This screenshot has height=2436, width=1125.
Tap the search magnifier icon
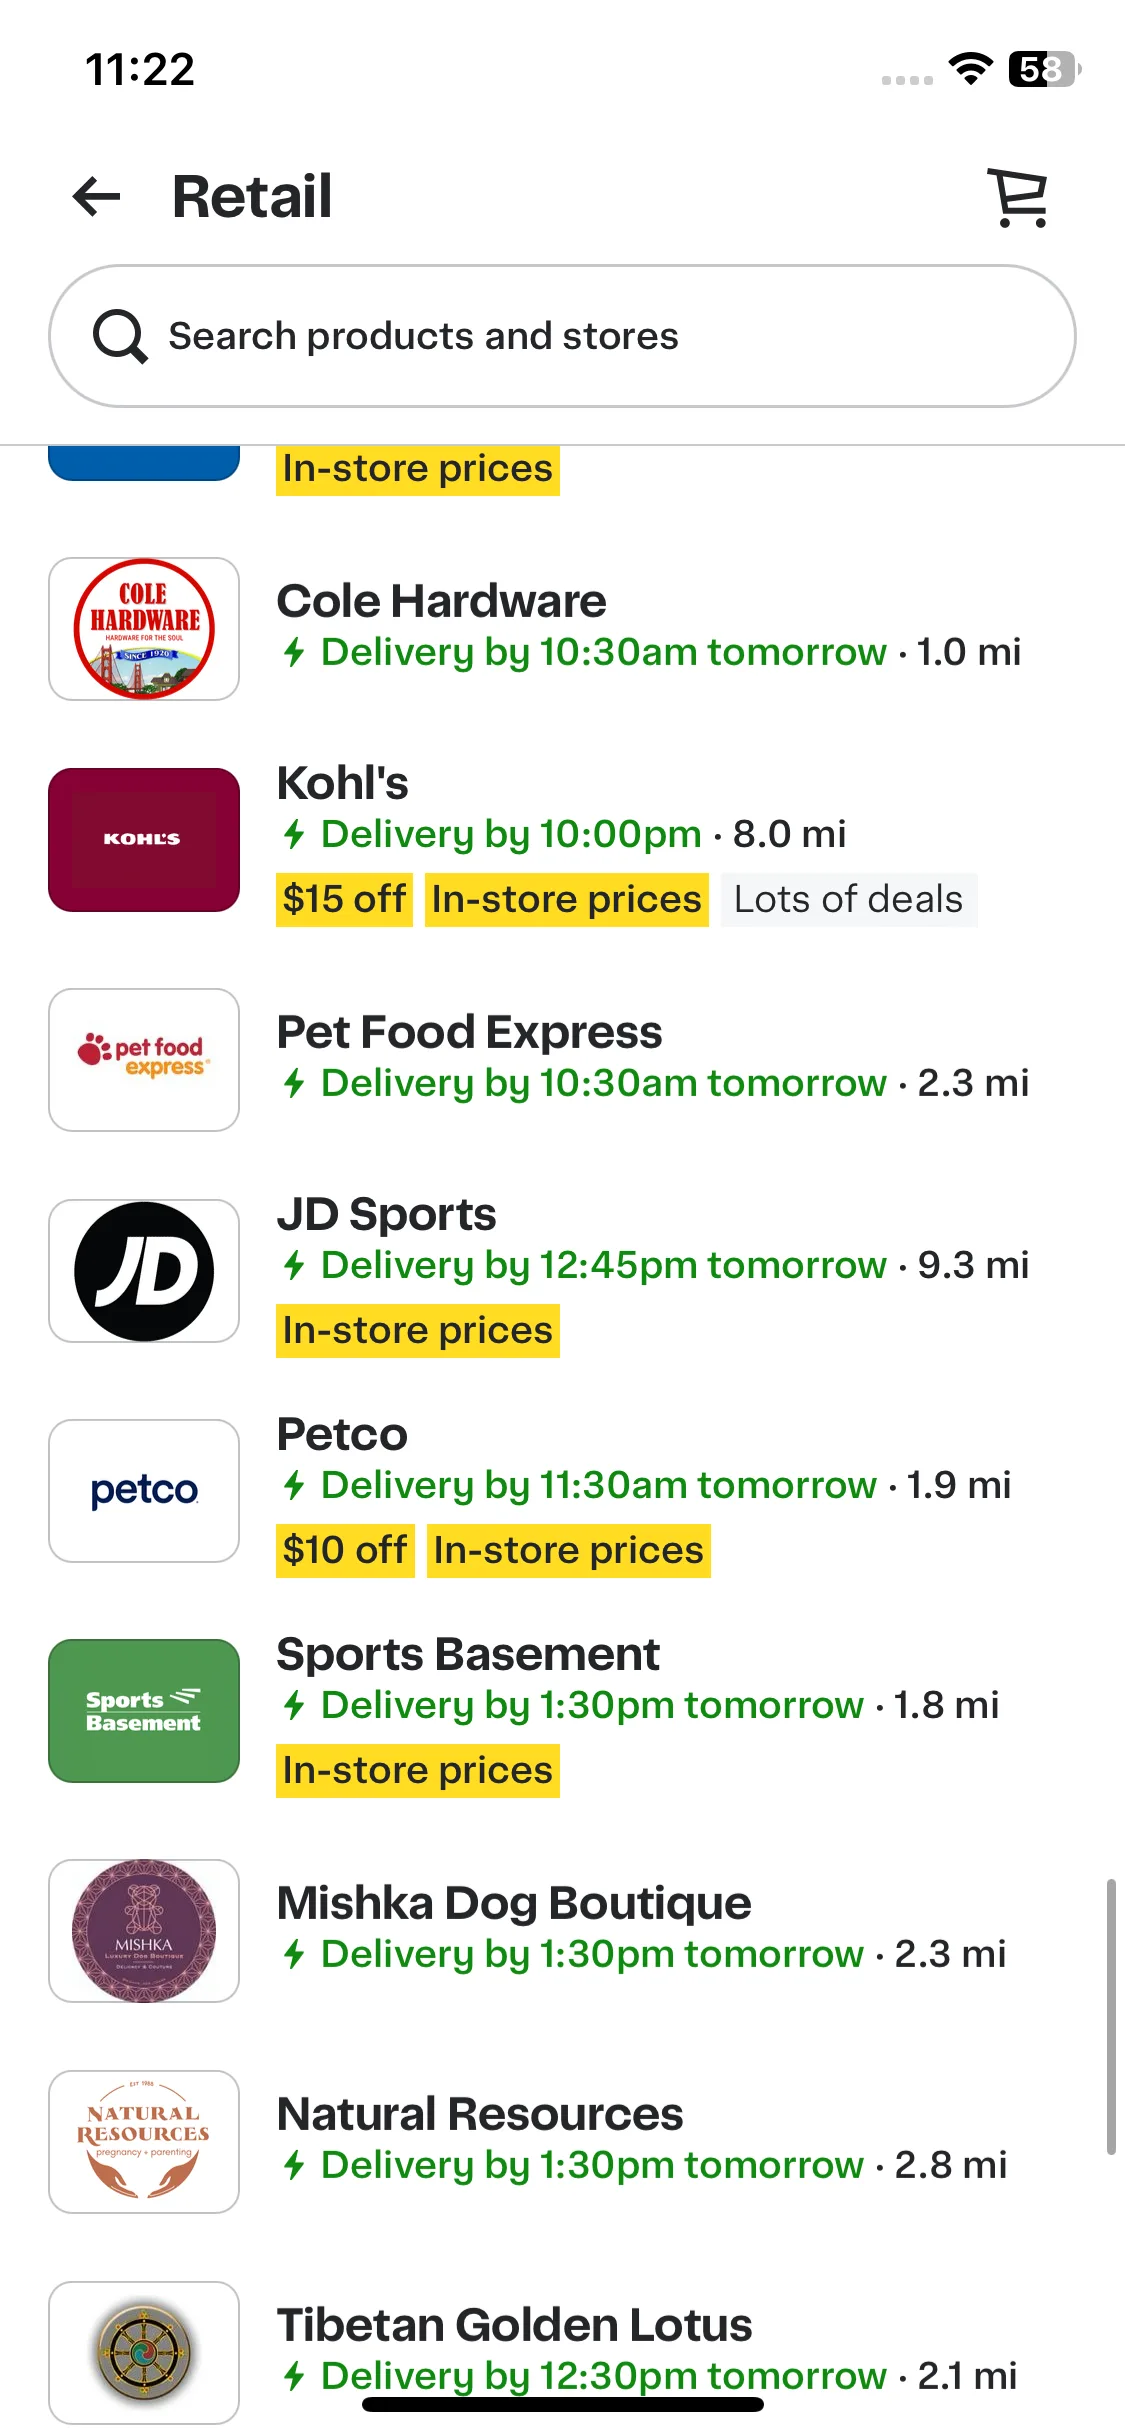pyautogui.click(x=120, y=336)
